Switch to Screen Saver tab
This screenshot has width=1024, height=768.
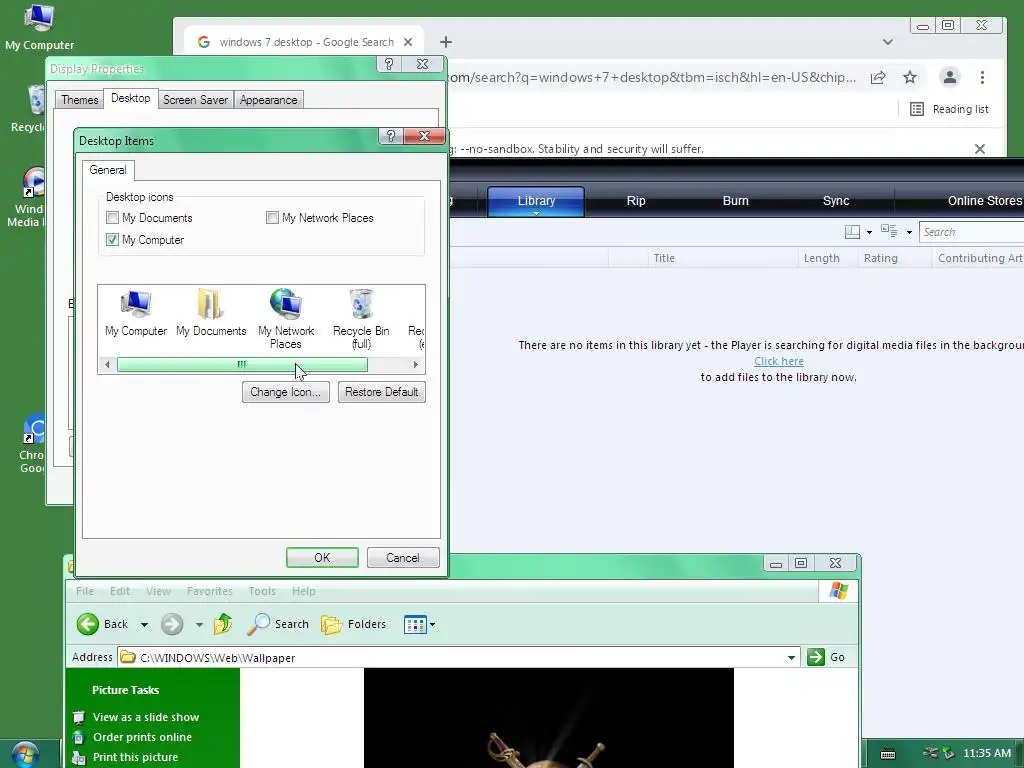[x=195, y=100]
